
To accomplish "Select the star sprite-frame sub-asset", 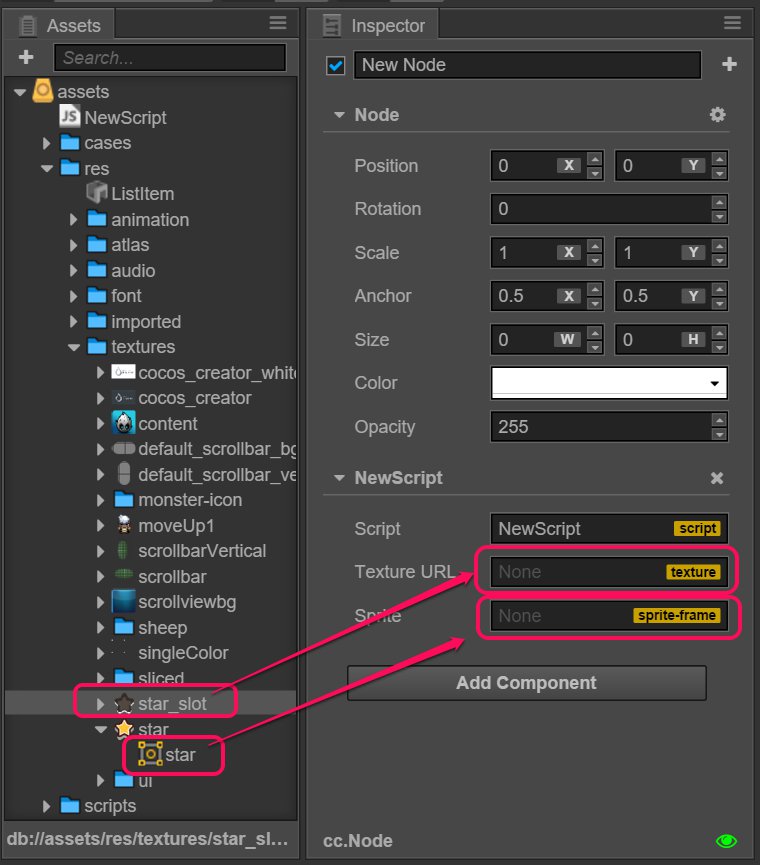I will (x=150, y=755).
